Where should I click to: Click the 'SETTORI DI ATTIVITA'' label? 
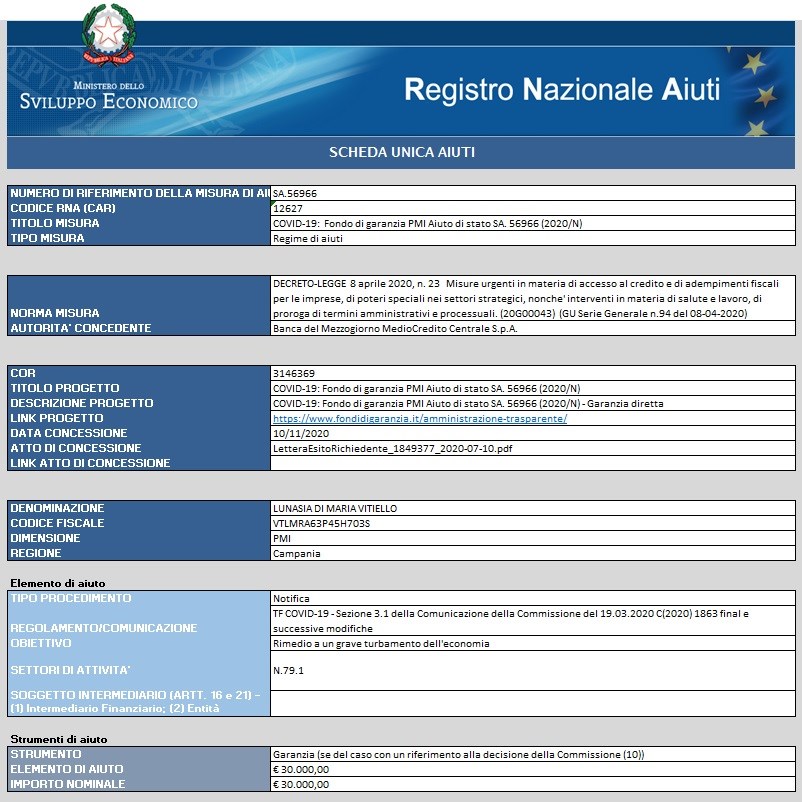point(70,670)
